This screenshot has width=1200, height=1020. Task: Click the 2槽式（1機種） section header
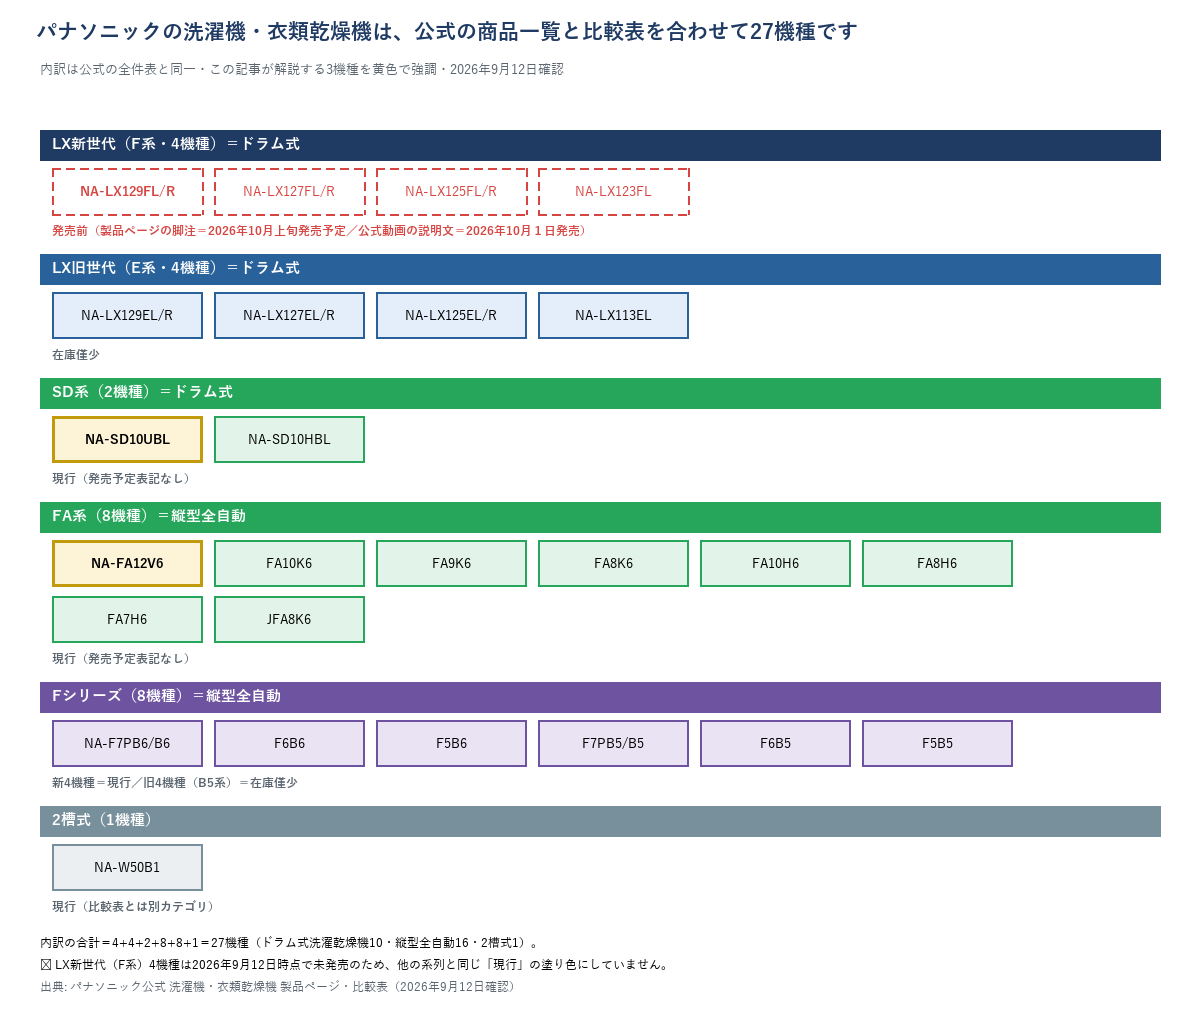(x=600, y=821)
